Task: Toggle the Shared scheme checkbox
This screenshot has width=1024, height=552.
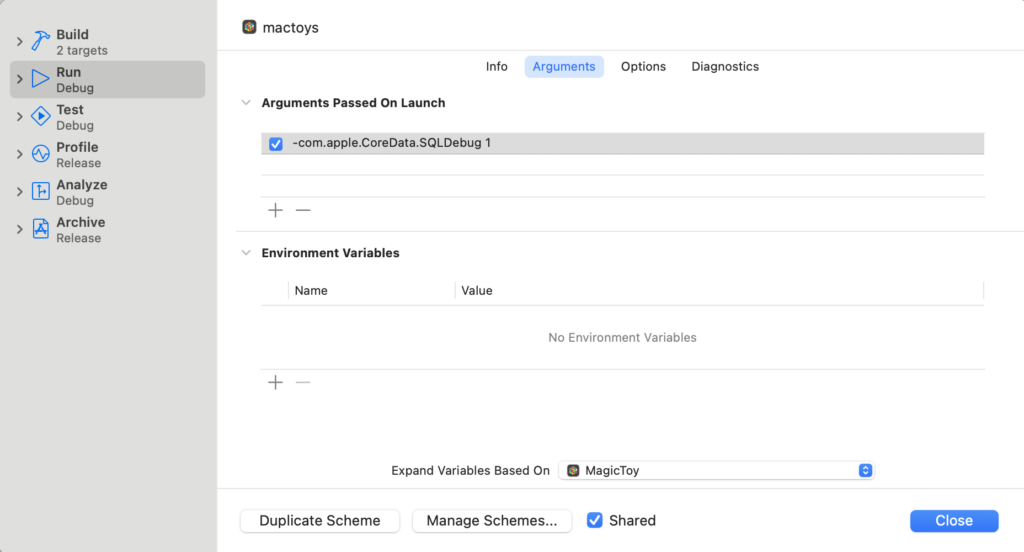Action: point(595,520)
